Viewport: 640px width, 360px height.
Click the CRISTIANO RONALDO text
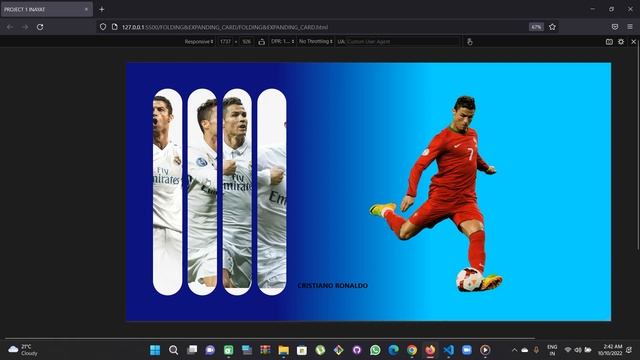coord(333,286)
